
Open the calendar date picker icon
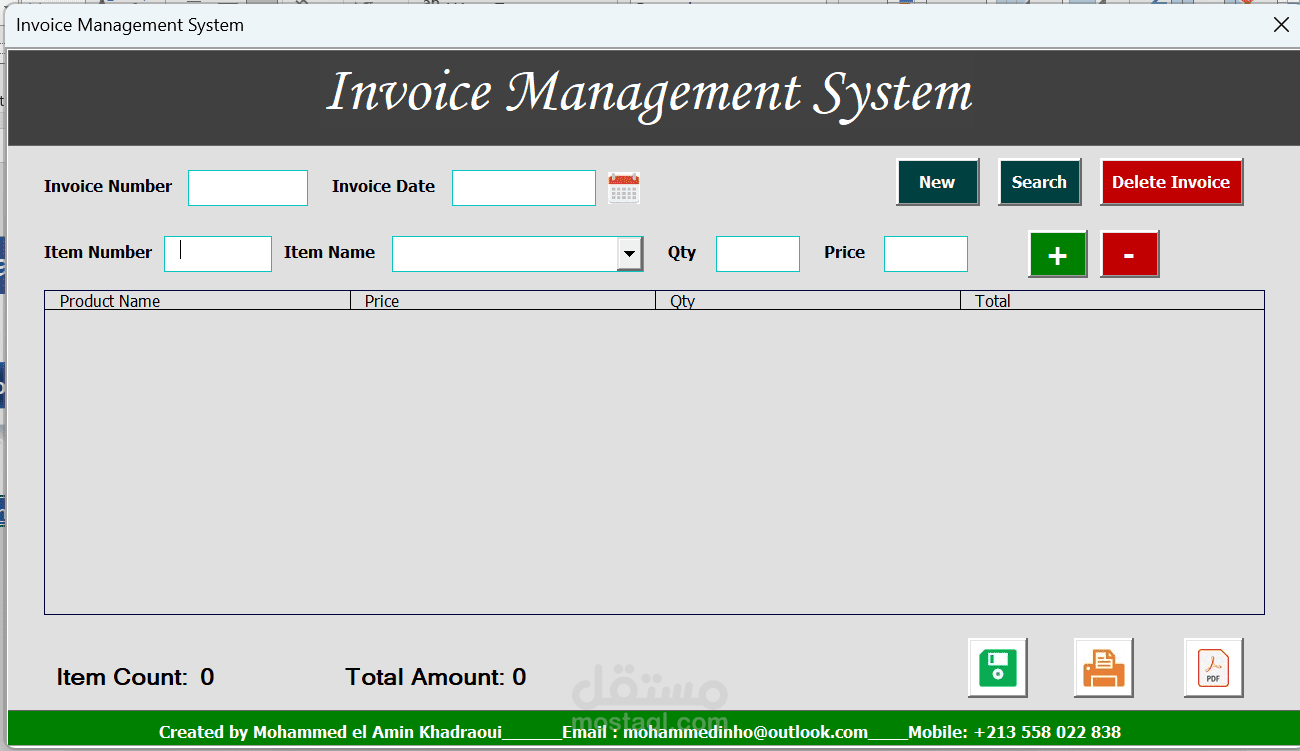[624, 188]
